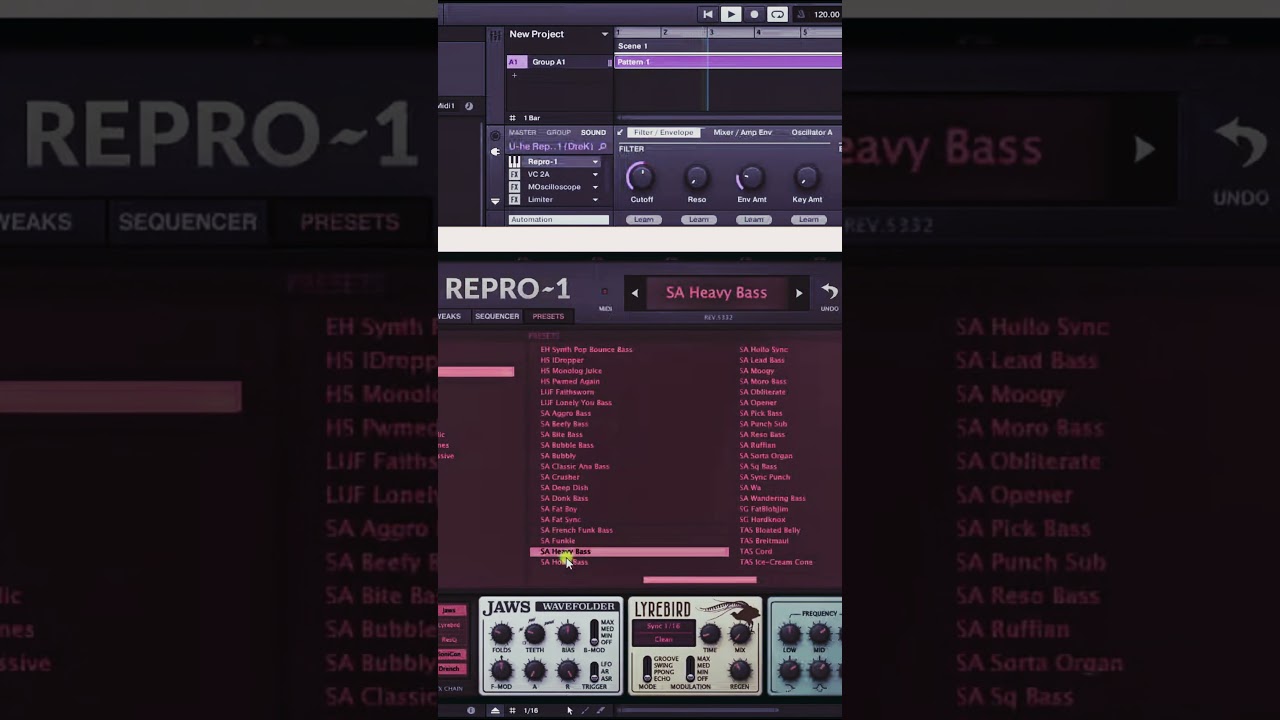The width and height of the screenshot is (1280, 720).
Task: Select preset TAS Ice-Cream Cone
Action: [x=776, y=562]
